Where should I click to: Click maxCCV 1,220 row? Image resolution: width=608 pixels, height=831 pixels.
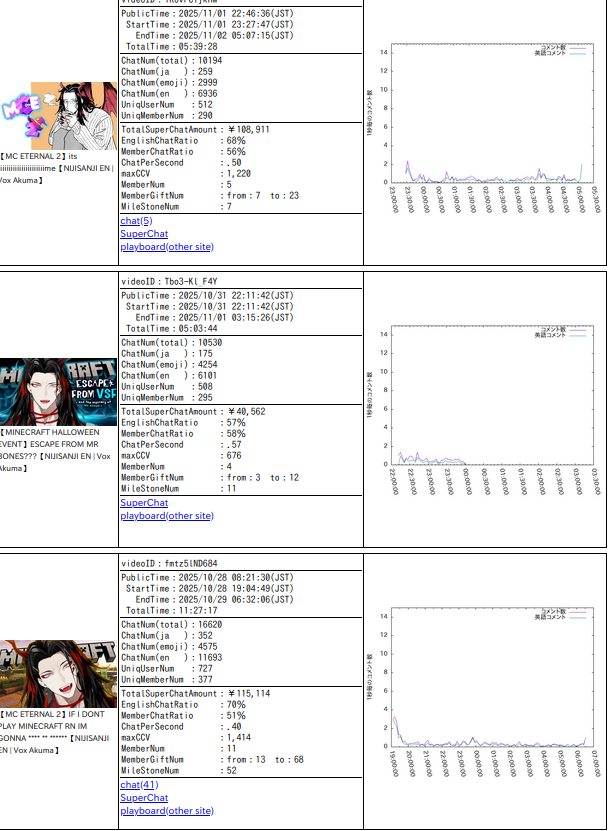coord(186,173)
